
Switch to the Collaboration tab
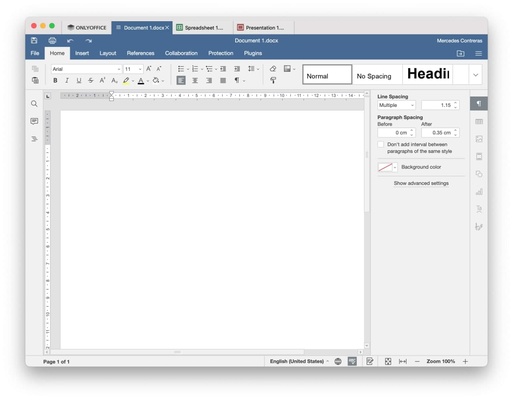coord(181,53)
